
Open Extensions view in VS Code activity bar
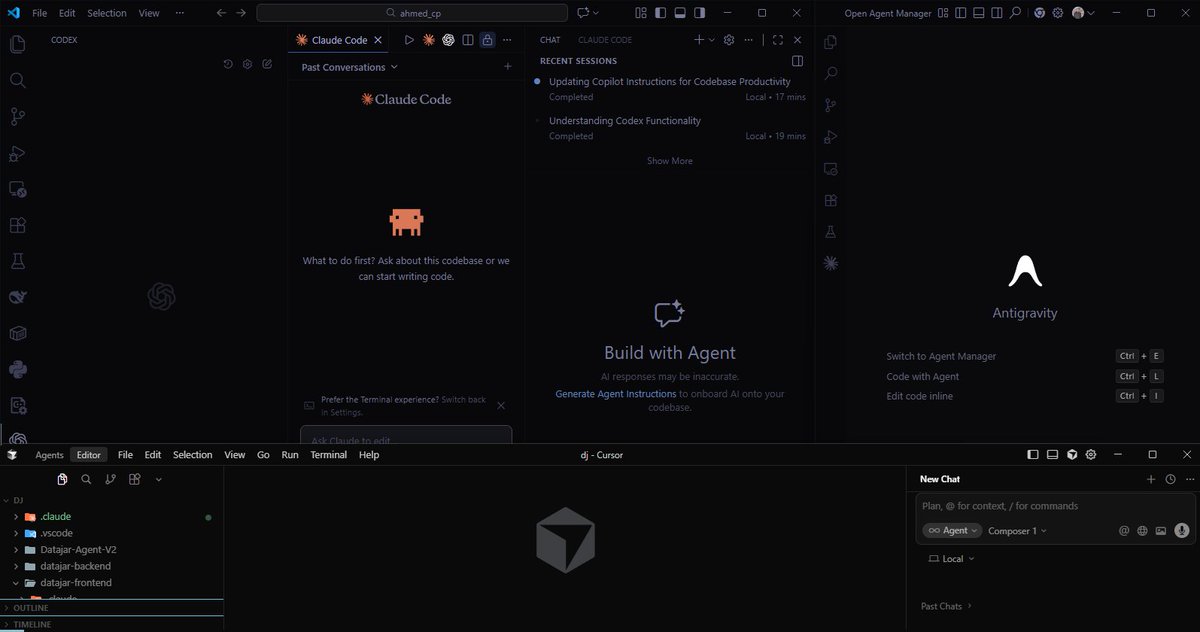(x=17, y=225)
